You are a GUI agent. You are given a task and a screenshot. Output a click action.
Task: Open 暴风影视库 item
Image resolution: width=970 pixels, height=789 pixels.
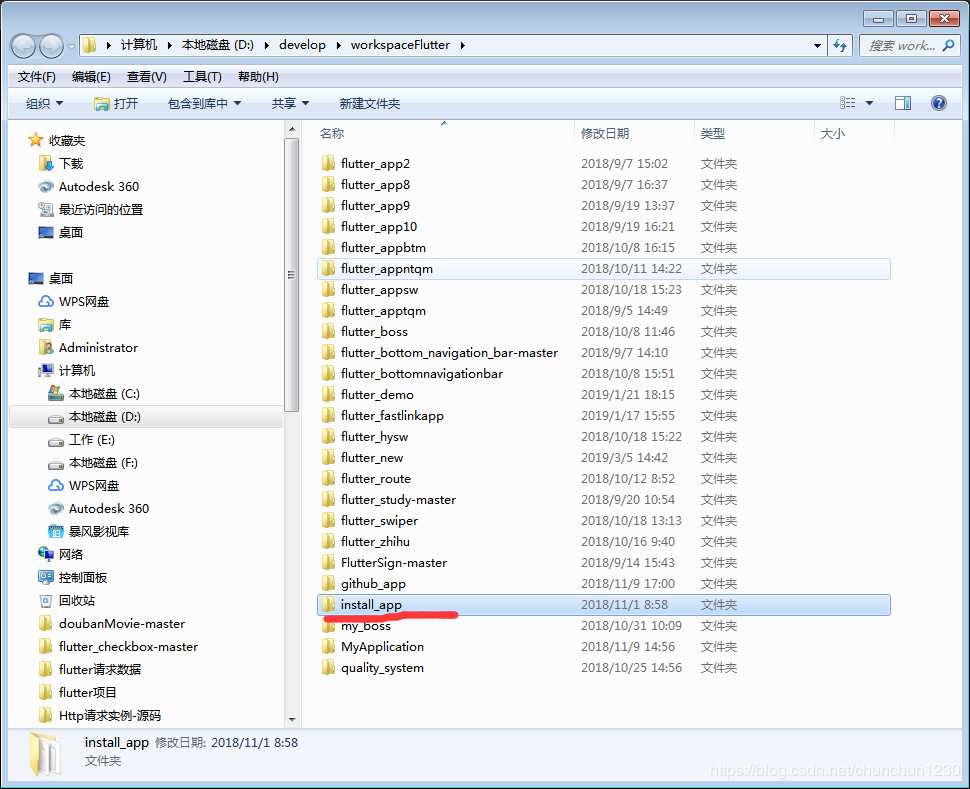(88, 531)
